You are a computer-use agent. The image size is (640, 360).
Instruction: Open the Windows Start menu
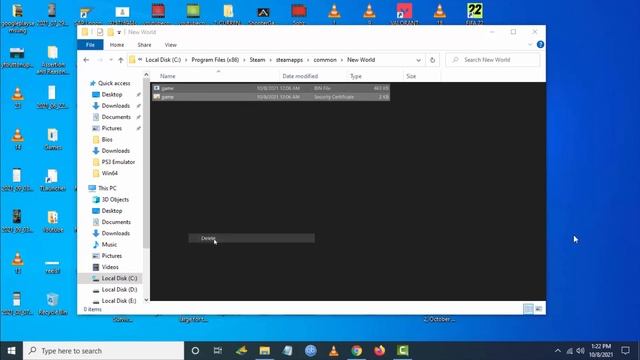(x=11, y=351)
